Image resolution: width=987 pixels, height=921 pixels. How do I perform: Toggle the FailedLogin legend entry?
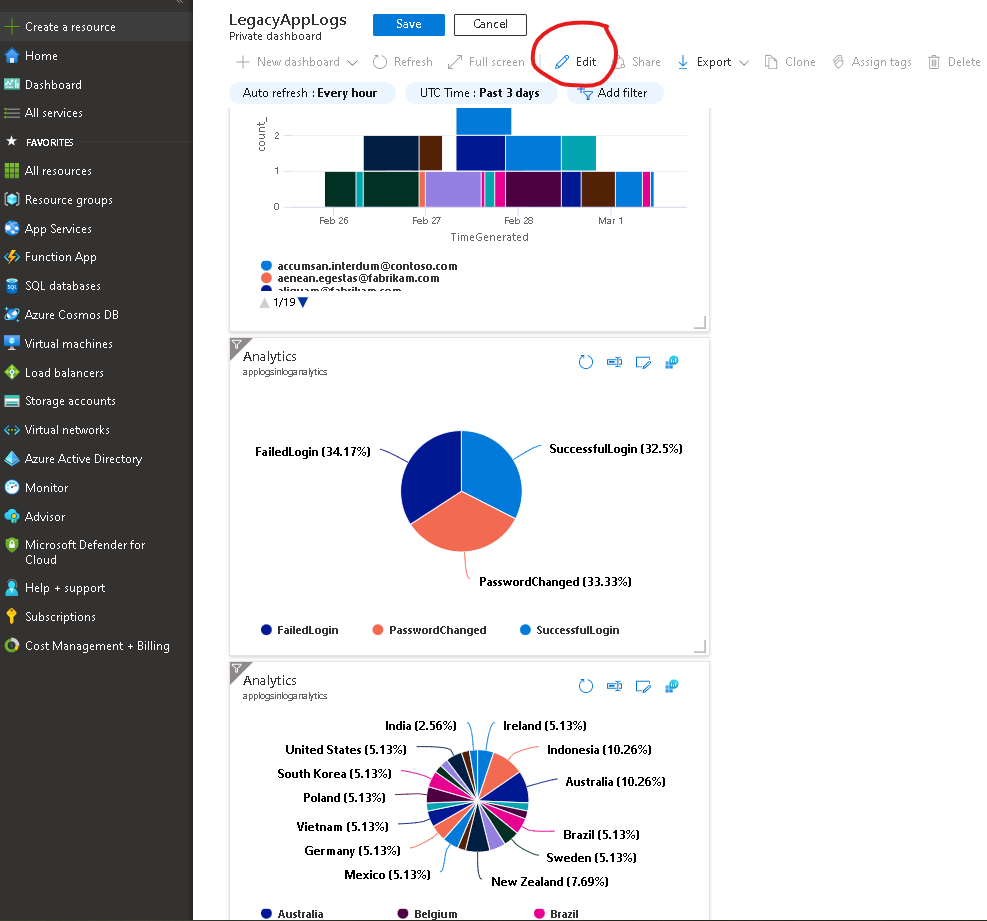299,630
